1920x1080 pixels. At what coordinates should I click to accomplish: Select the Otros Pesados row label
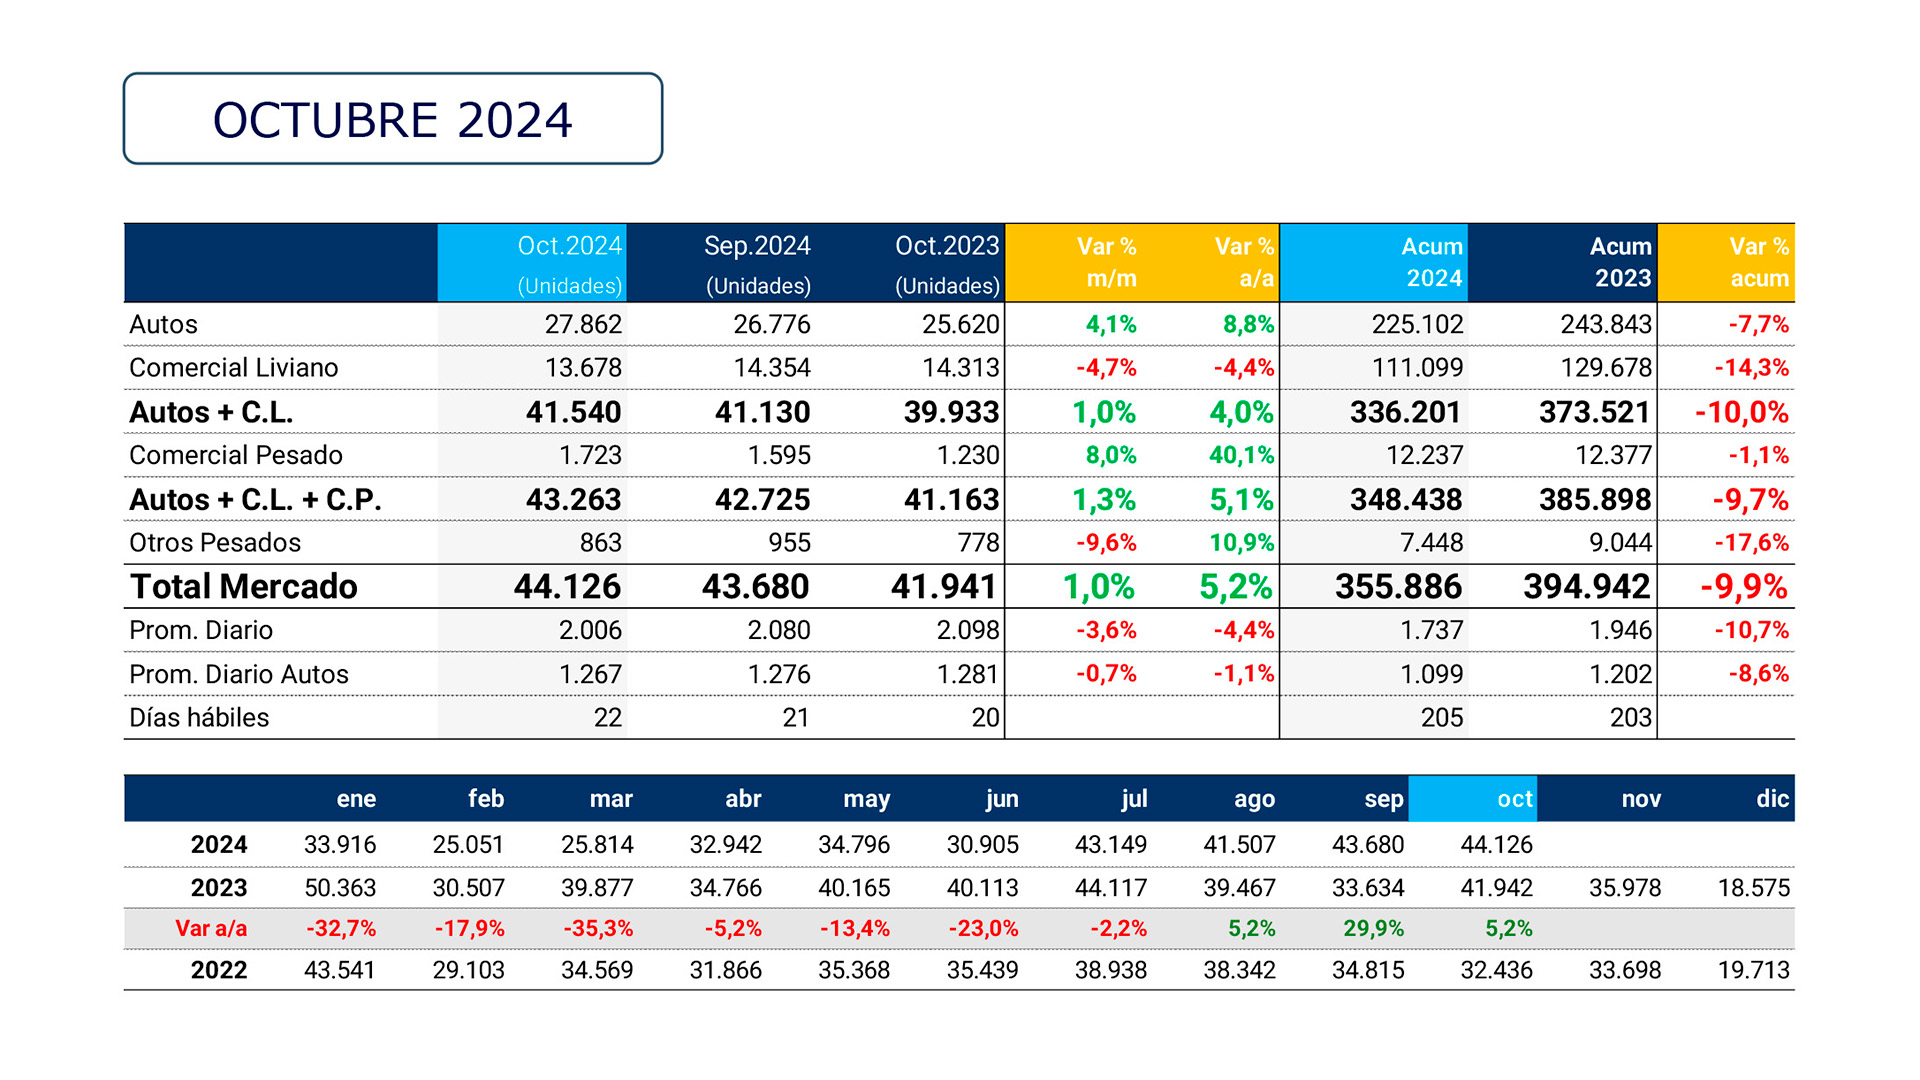(215, 543)
